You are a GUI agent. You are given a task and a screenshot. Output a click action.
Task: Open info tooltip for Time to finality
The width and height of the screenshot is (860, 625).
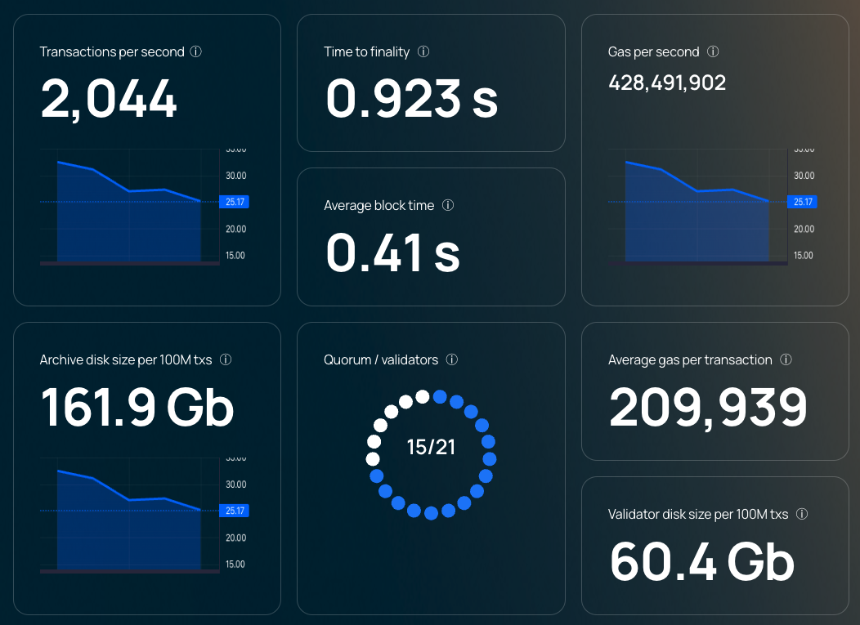coord(423,52)
